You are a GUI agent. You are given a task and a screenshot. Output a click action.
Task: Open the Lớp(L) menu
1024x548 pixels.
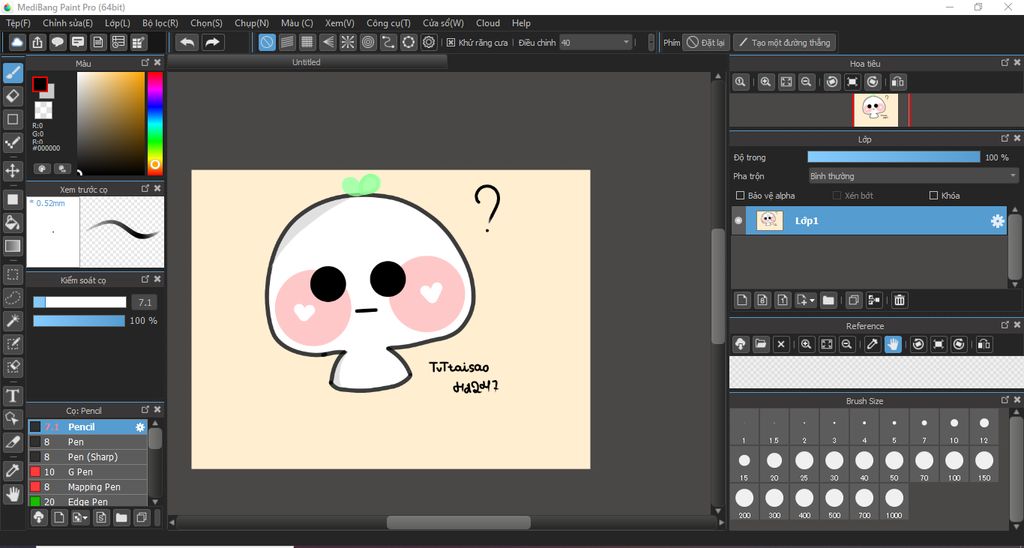[118, 23]
